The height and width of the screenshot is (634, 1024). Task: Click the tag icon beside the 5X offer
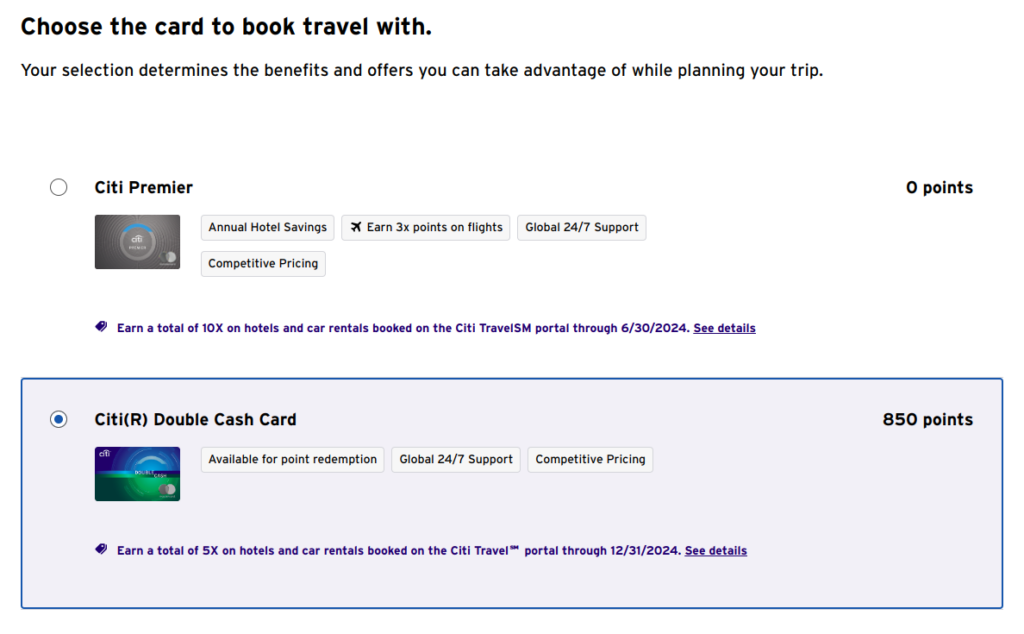coord(101,549)
